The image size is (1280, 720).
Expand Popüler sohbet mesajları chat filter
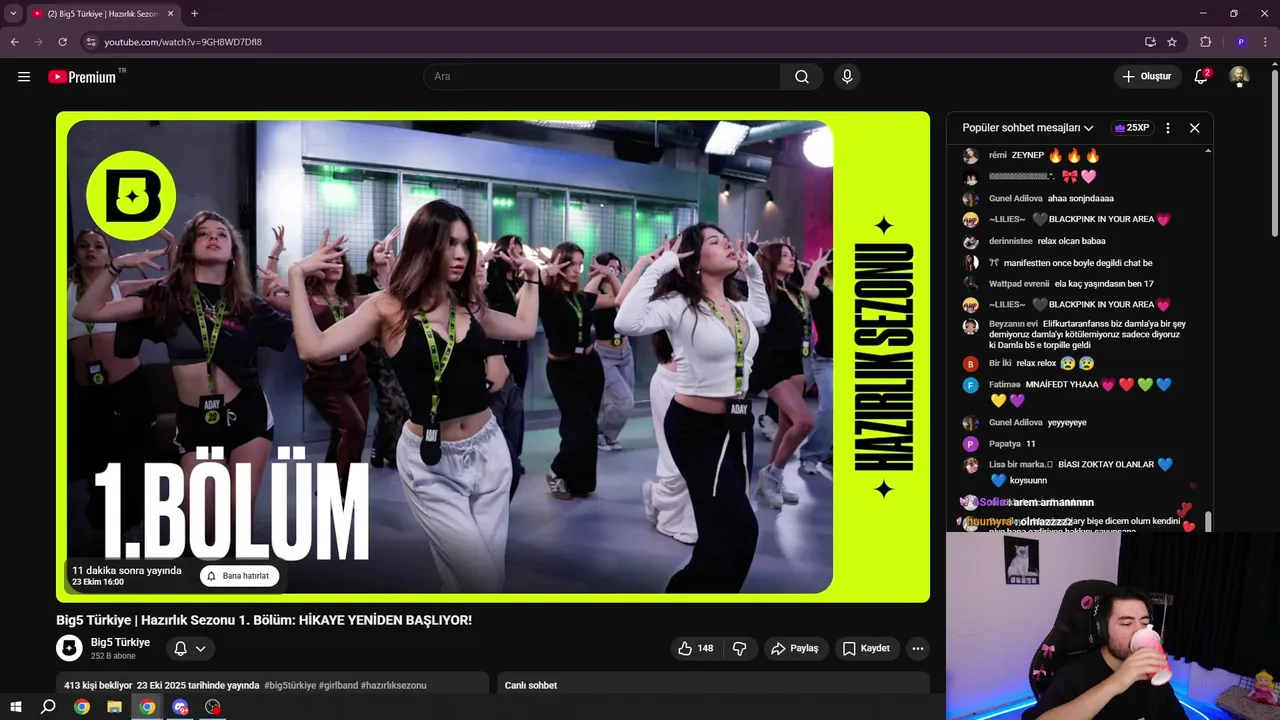tap(1028, 128)
